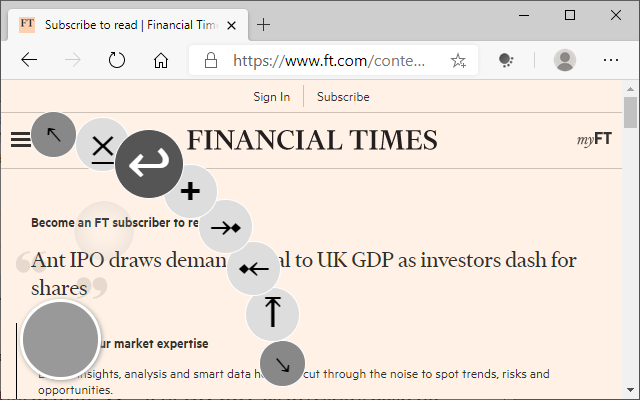Refresh the current page

(x=117, y=60)
